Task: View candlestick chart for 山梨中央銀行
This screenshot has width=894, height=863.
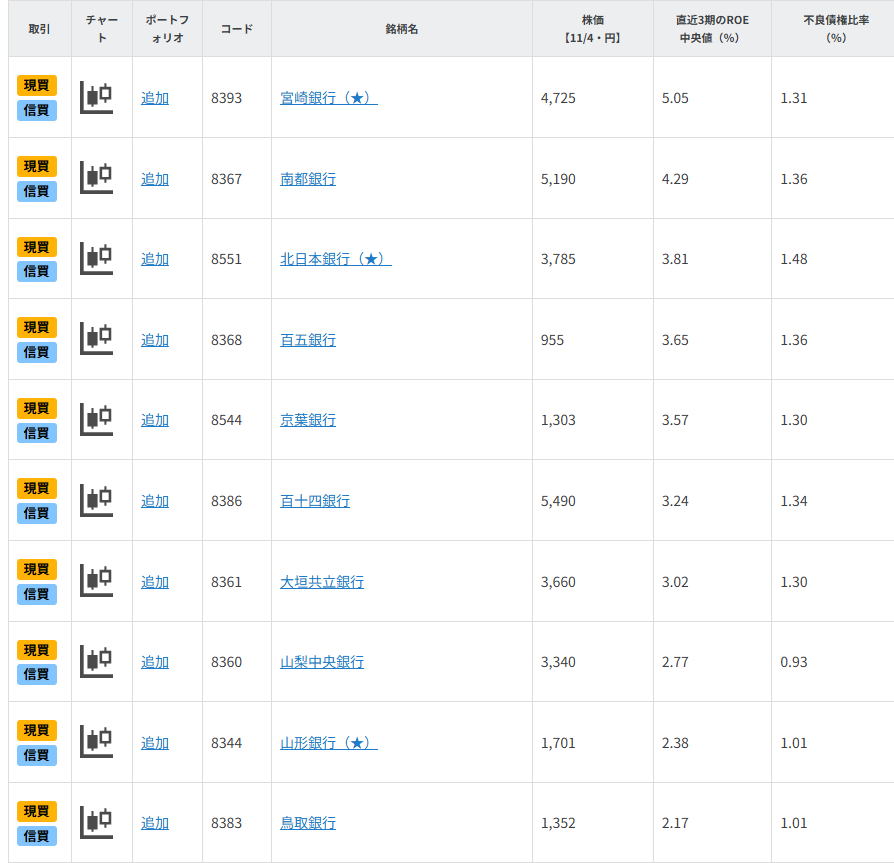Action: tap(97, 661)
